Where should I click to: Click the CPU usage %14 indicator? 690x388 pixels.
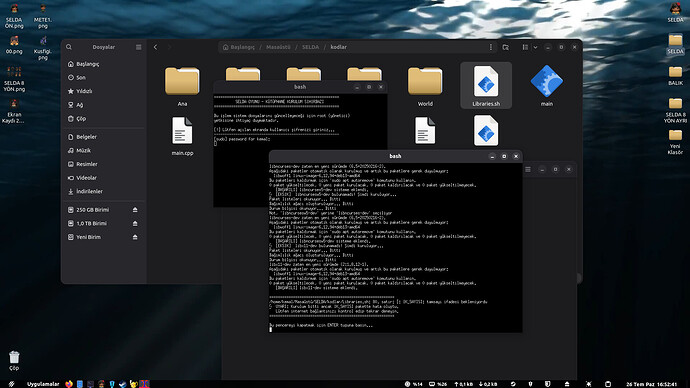pyautogui.click(x=414, y=384)
